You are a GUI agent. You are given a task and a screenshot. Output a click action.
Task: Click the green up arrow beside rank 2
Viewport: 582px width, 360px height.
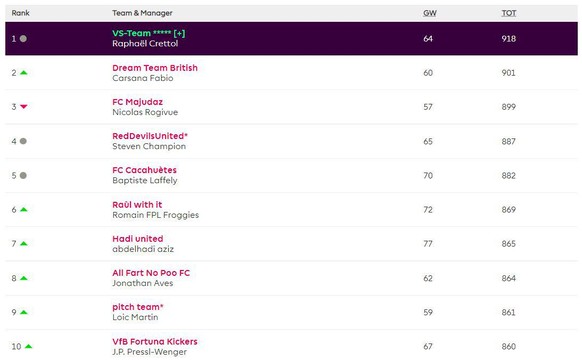24,73
